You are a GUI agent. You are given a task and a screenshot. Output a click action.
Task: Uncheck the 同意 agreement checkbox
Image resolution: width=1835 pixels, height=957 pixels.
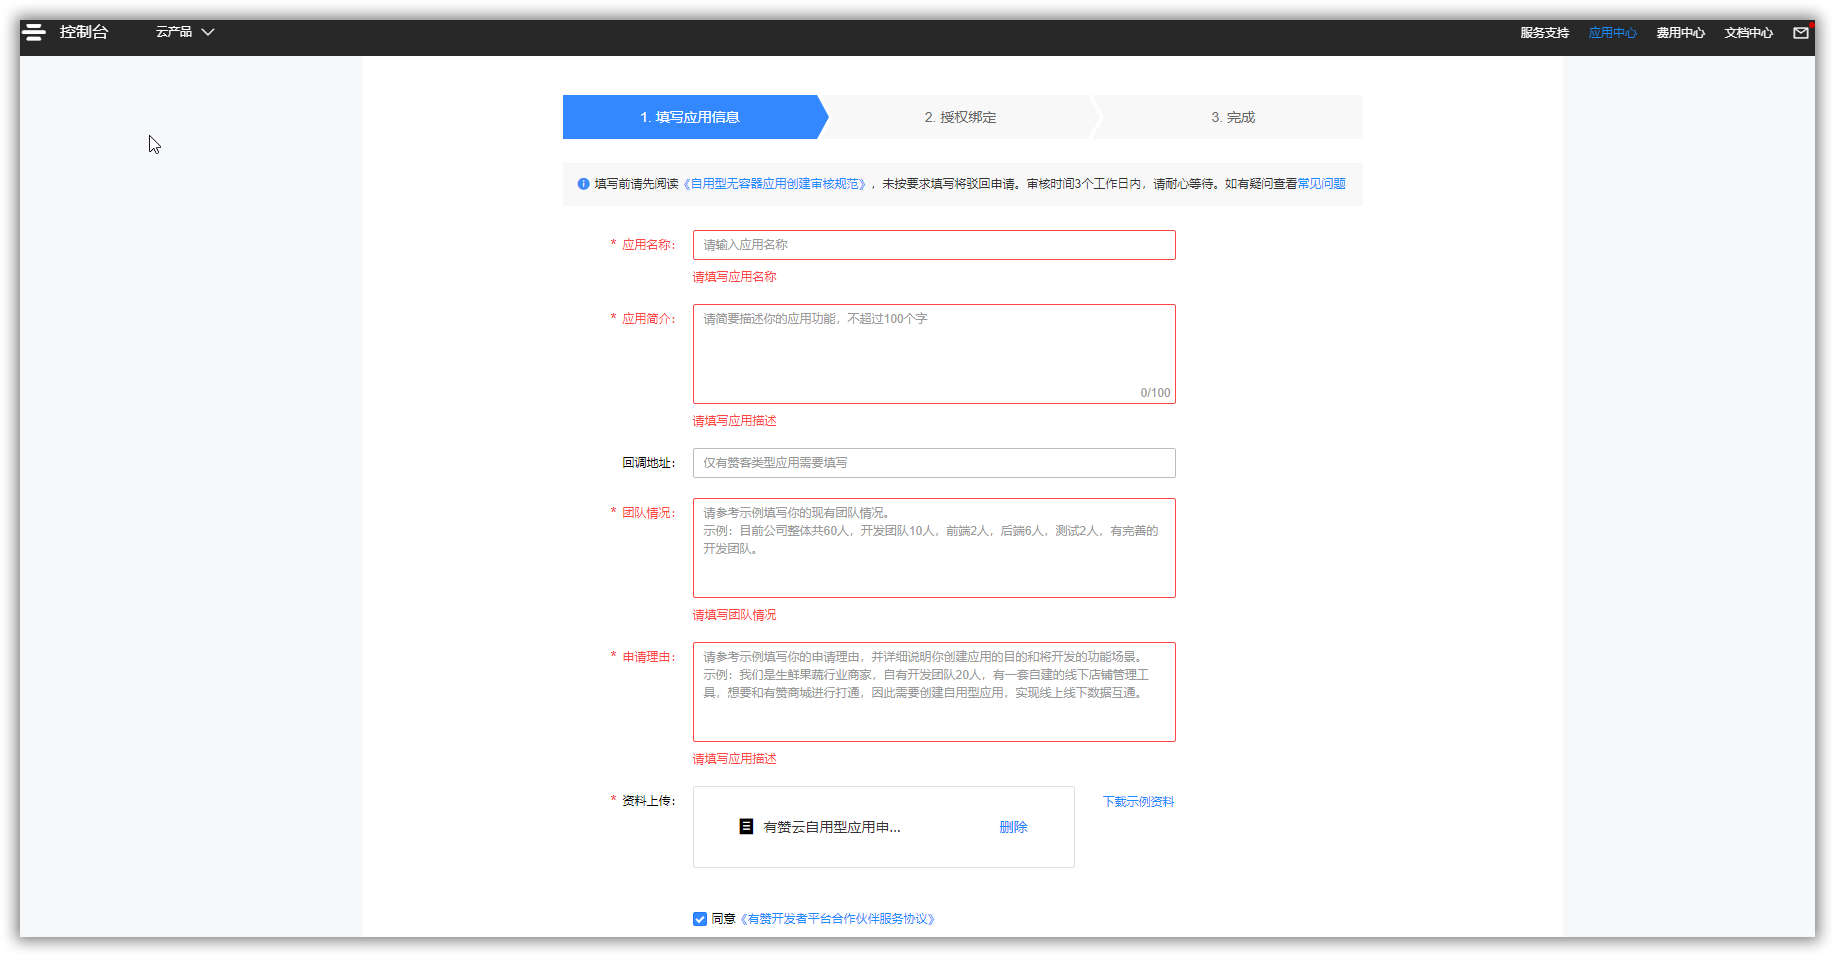click(700, 919)
